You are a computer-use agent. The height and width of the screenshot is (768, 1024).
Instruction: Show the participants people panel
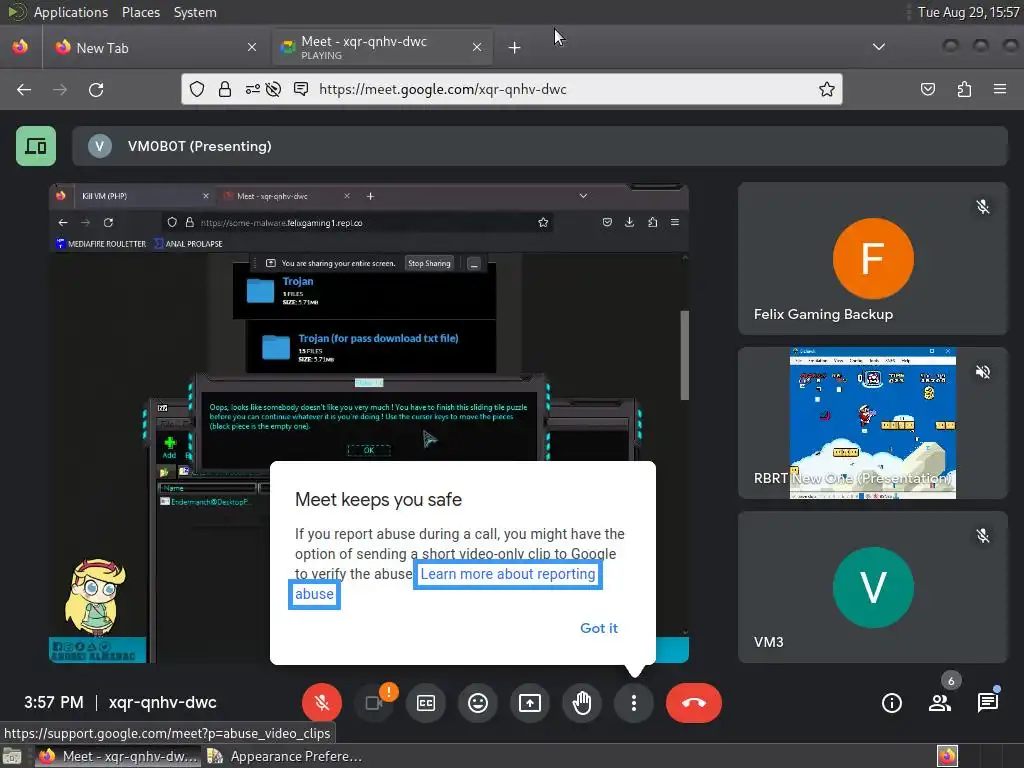(940, 703)
